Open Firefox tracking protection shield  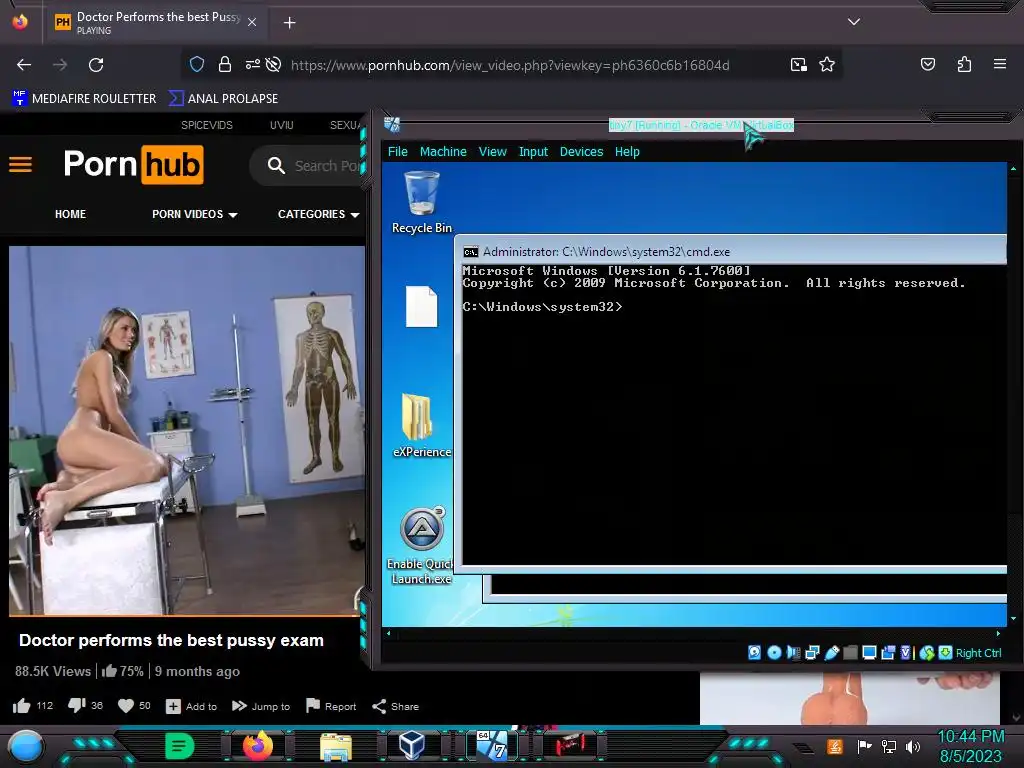tap(197, 64)
